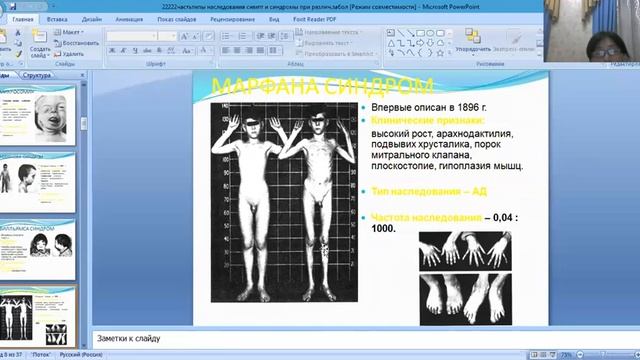The image size is (640, 360).
Task: Click Русский (Россия) language in status bar
Action: pos(81,355)
